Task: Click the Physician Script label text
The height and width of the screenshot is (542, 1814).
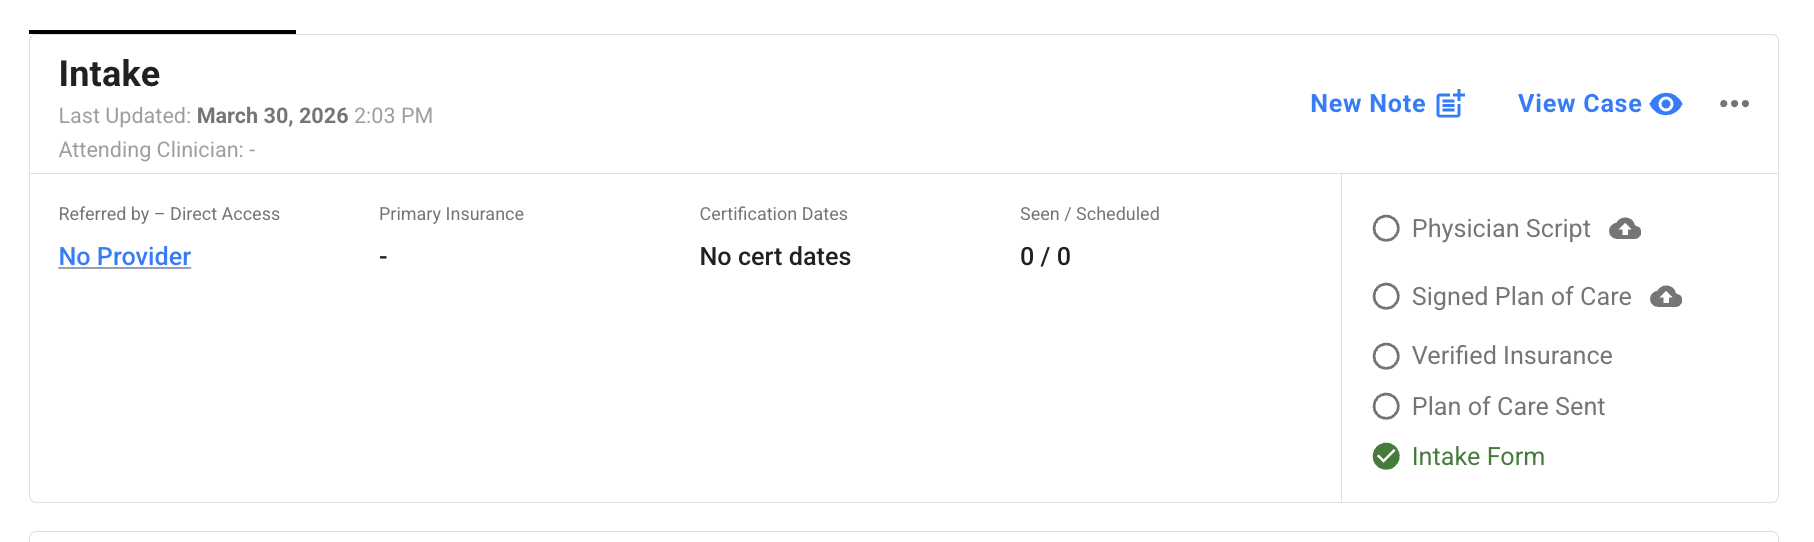Action: (x=1500, y=229)
